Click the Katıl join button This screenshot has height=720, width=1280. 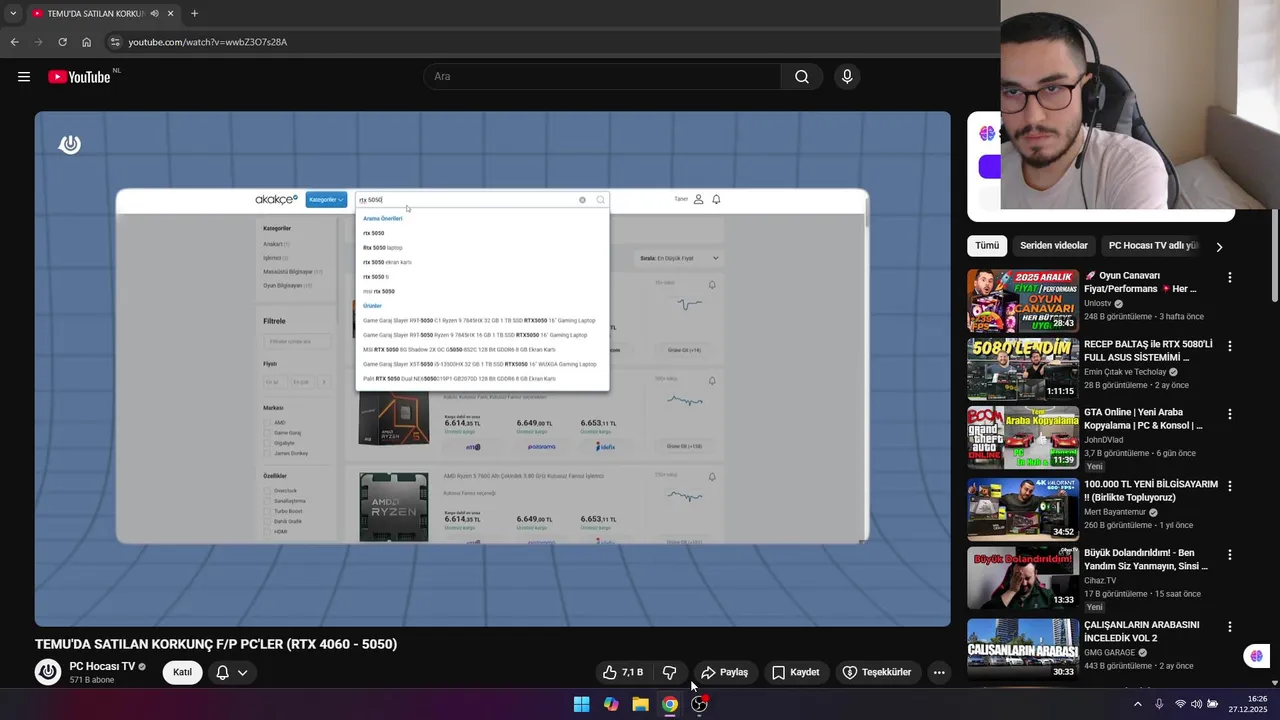click(x=182, y=672)
